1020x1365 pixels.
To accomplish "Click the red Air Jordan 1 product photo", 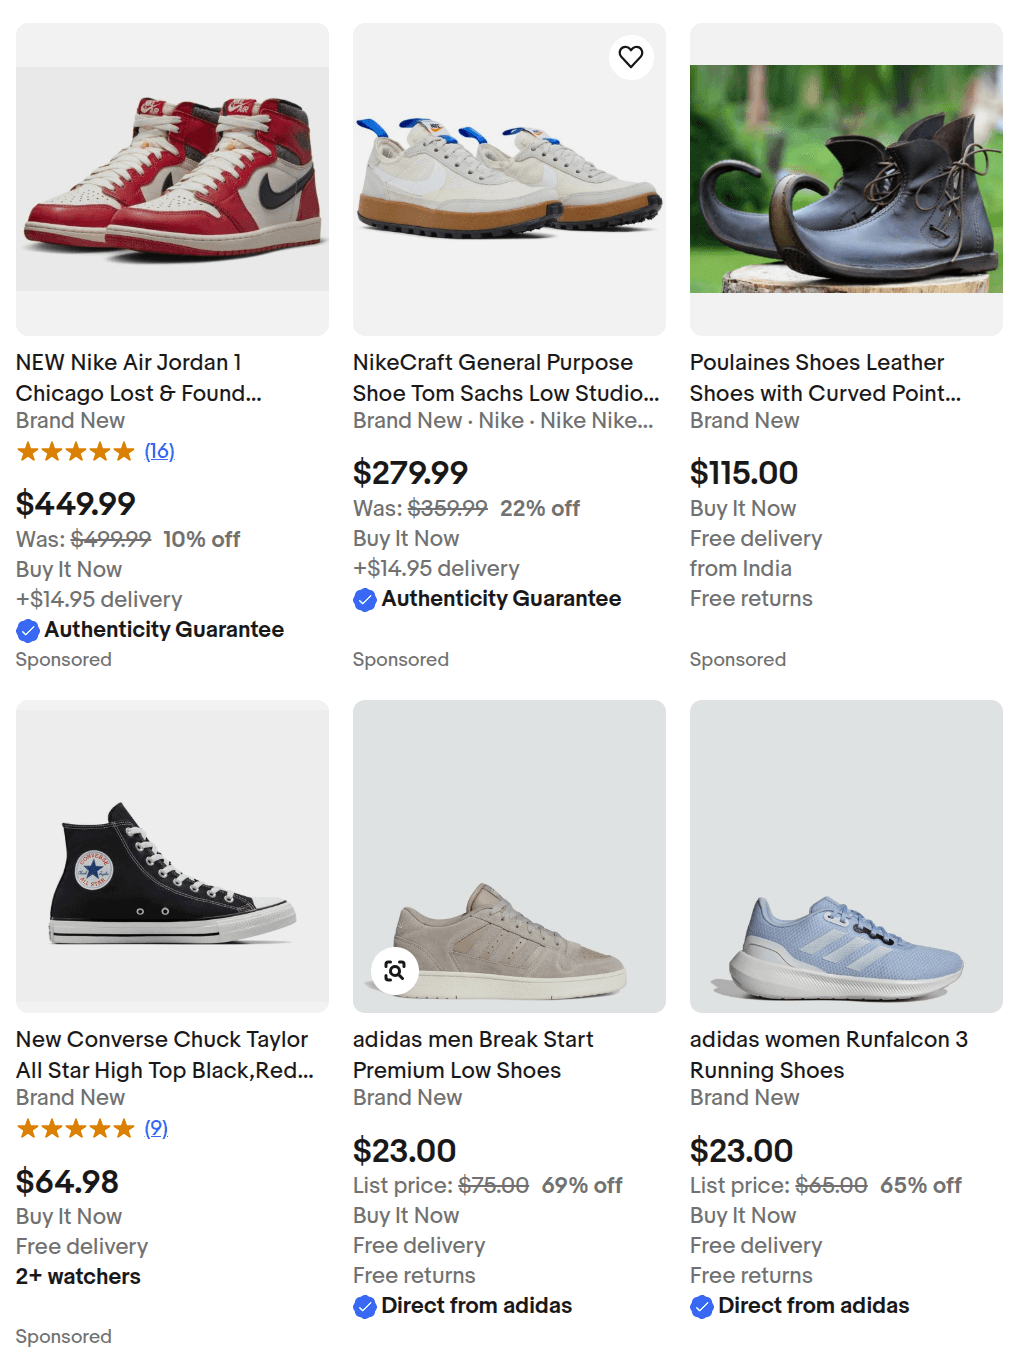I will [172, 180].
